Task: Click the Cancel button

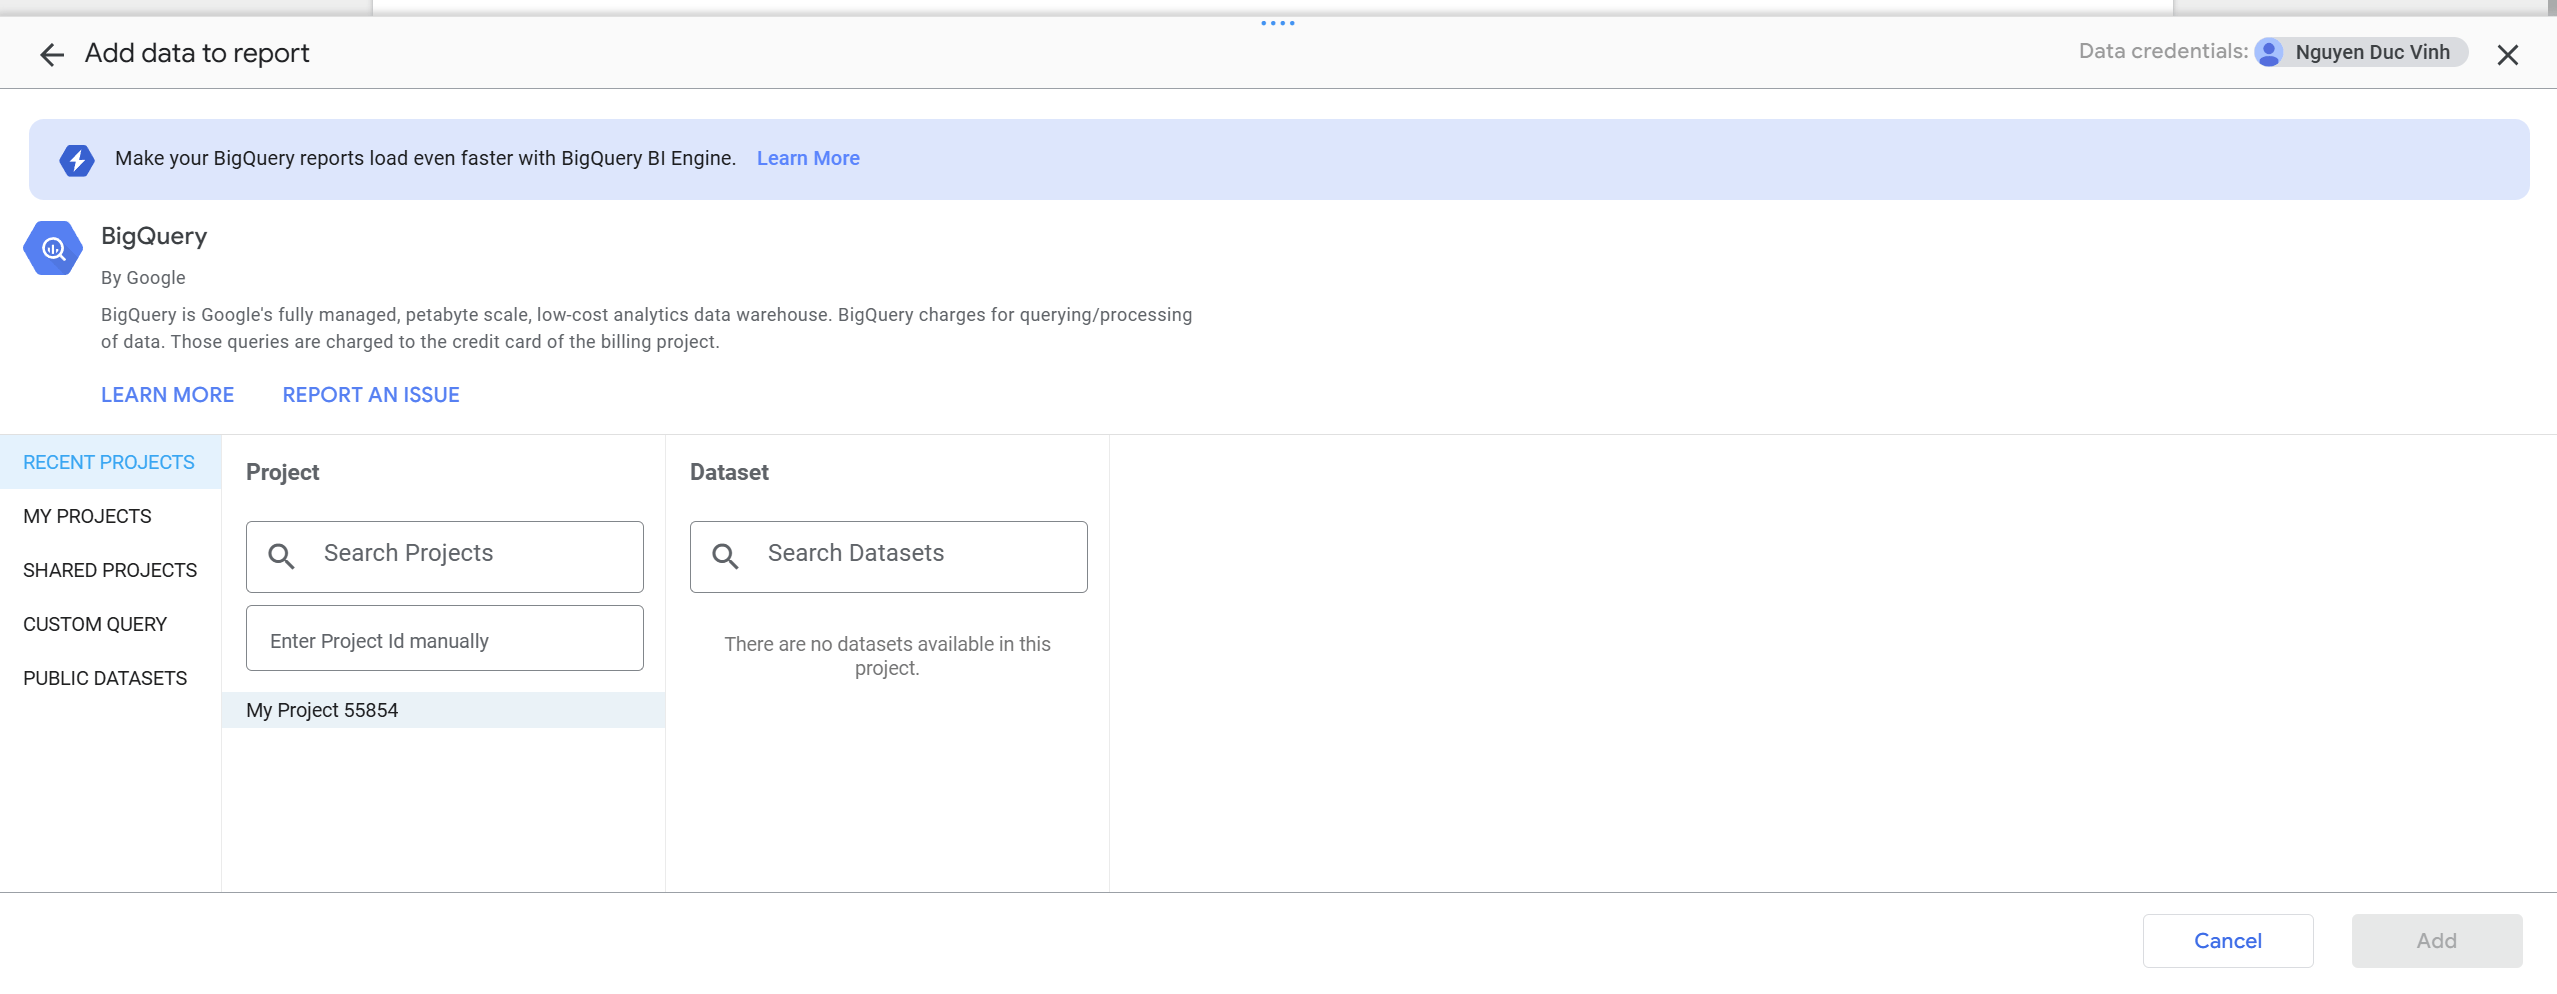Action: tap(2228, 941)
